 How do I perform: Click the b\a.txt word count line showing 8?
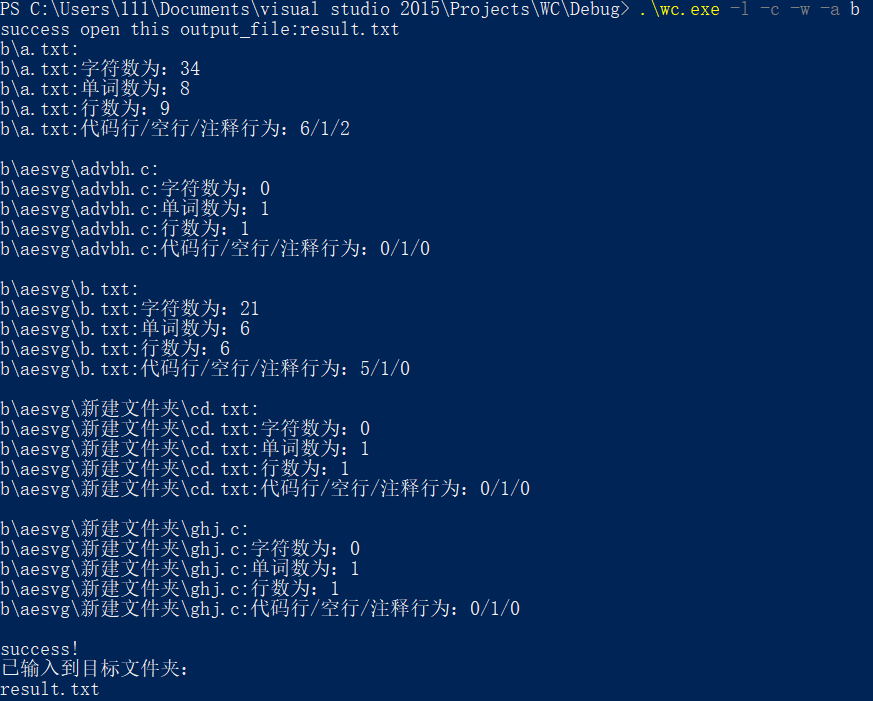(x=95, y=89)
